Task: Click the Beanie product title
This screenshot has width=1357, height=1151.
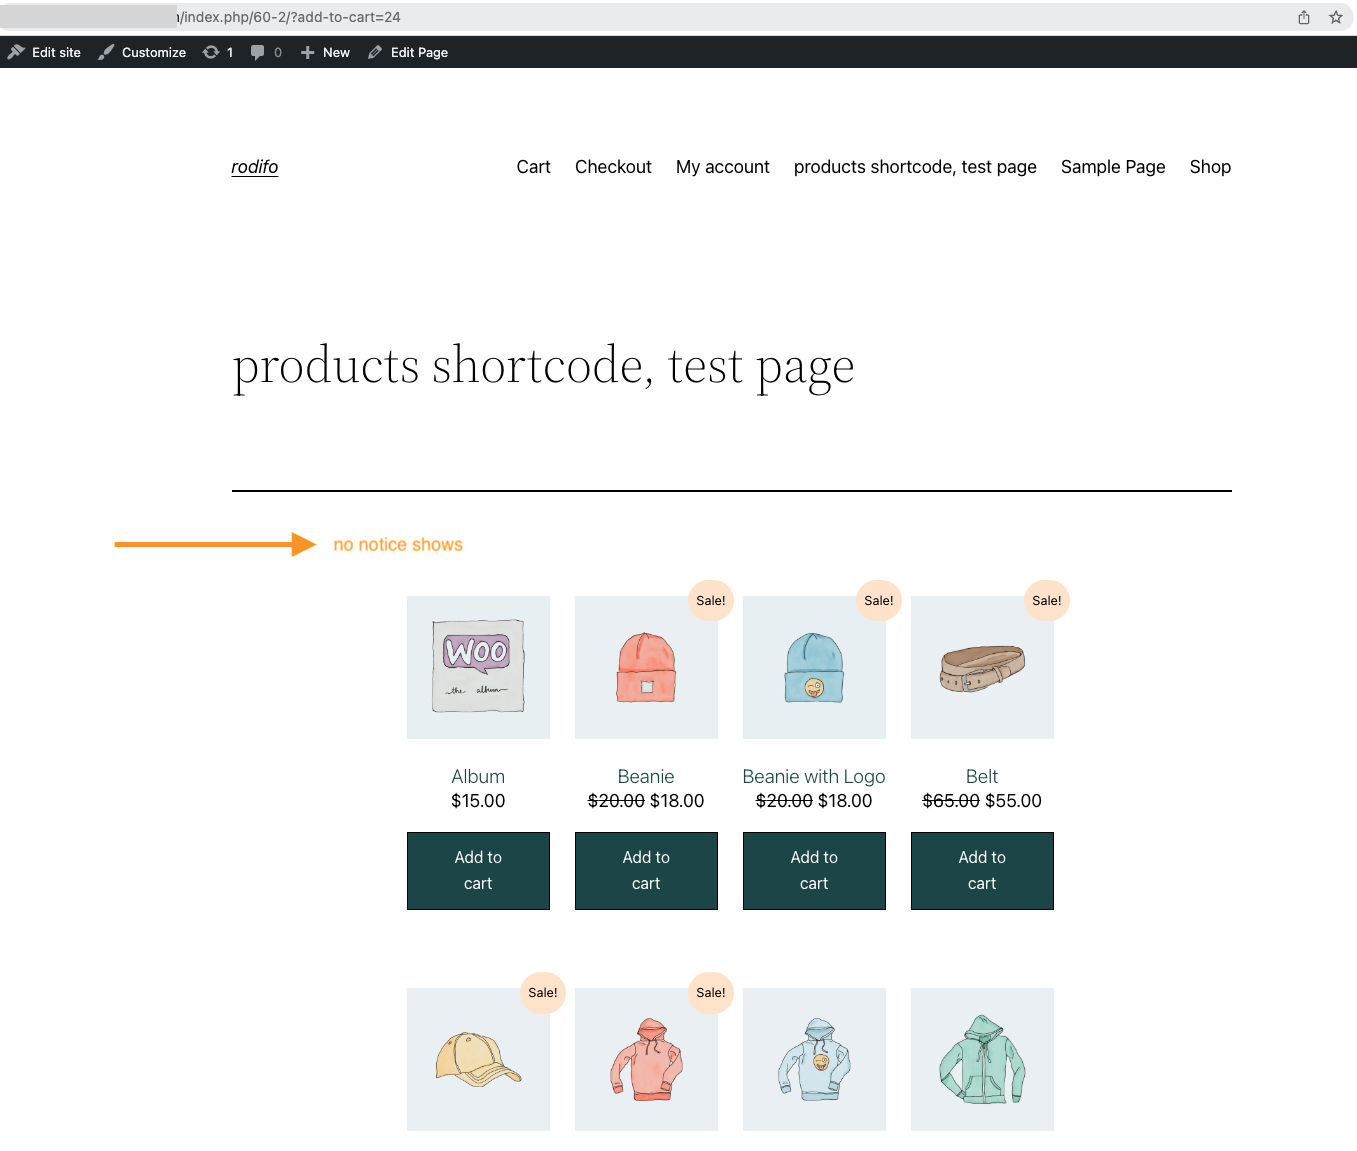Action: click(x=646, y=776)
